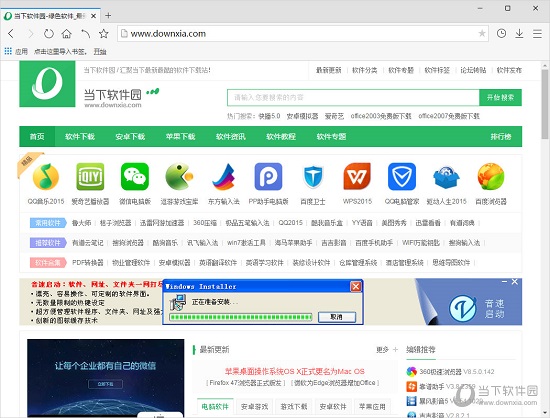Go back with the browser back arrow

pyautogui.click(x=11, y=34)
